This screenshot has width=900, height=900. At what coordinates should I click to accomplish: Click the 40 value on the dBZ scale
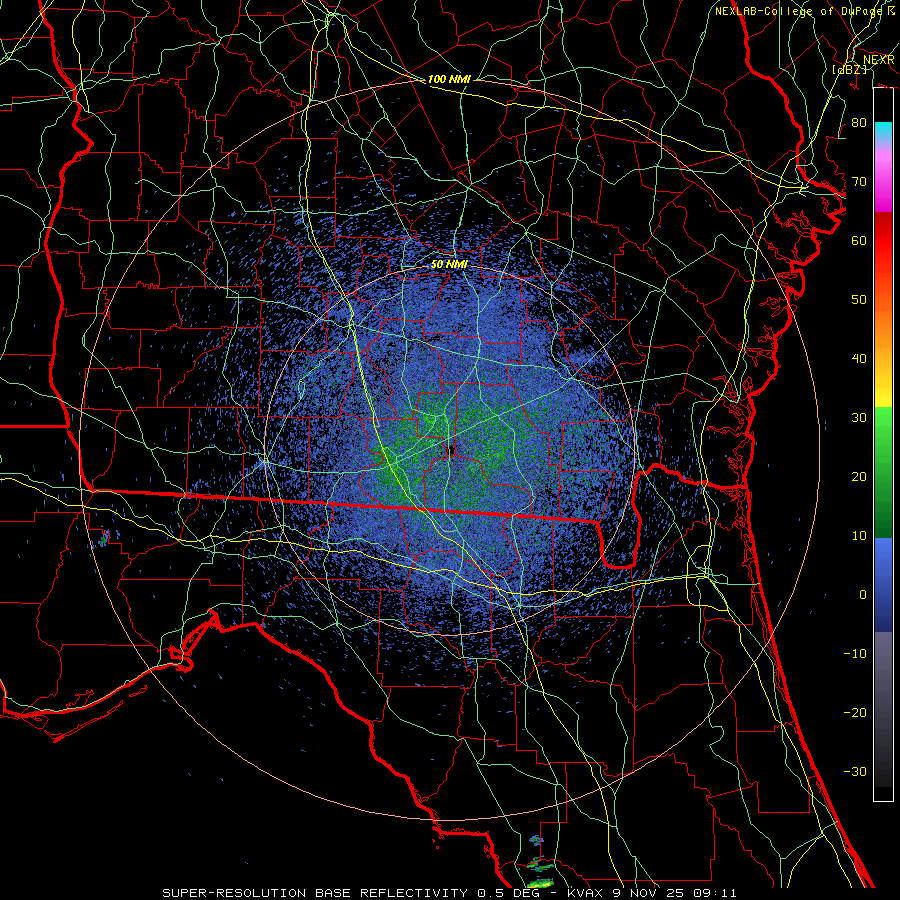[x=859, y=359]
